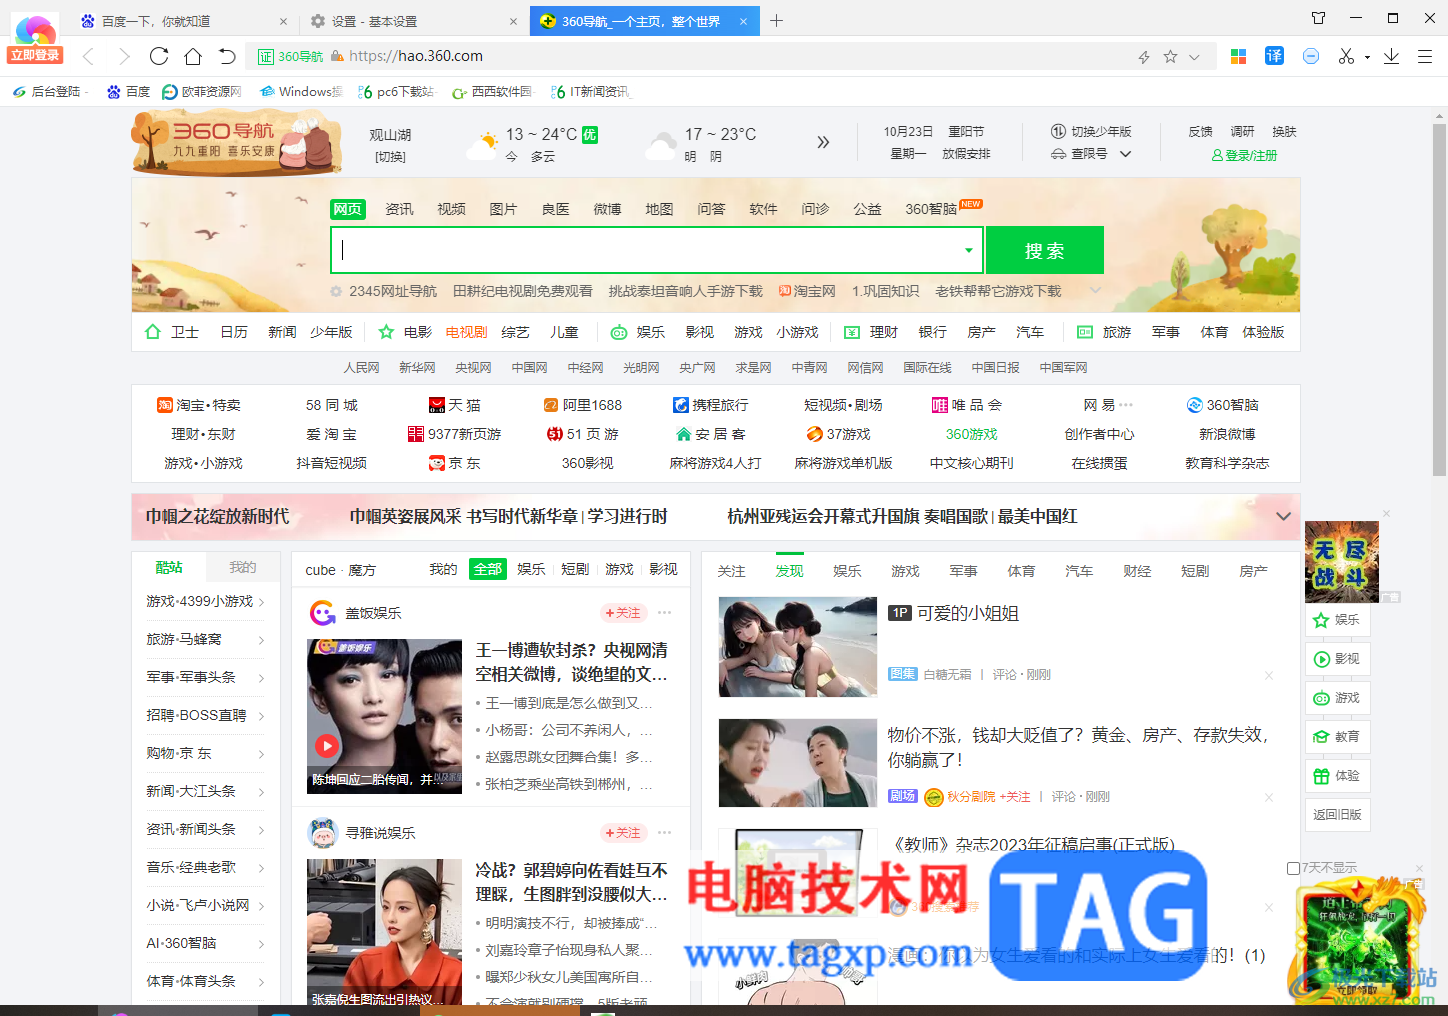Image resolution: width=1448 pixels, height=1016 pixels.
Task: Expand the 游戏·4399小游戏 row arrow
Action: click(x=261, y=602)
